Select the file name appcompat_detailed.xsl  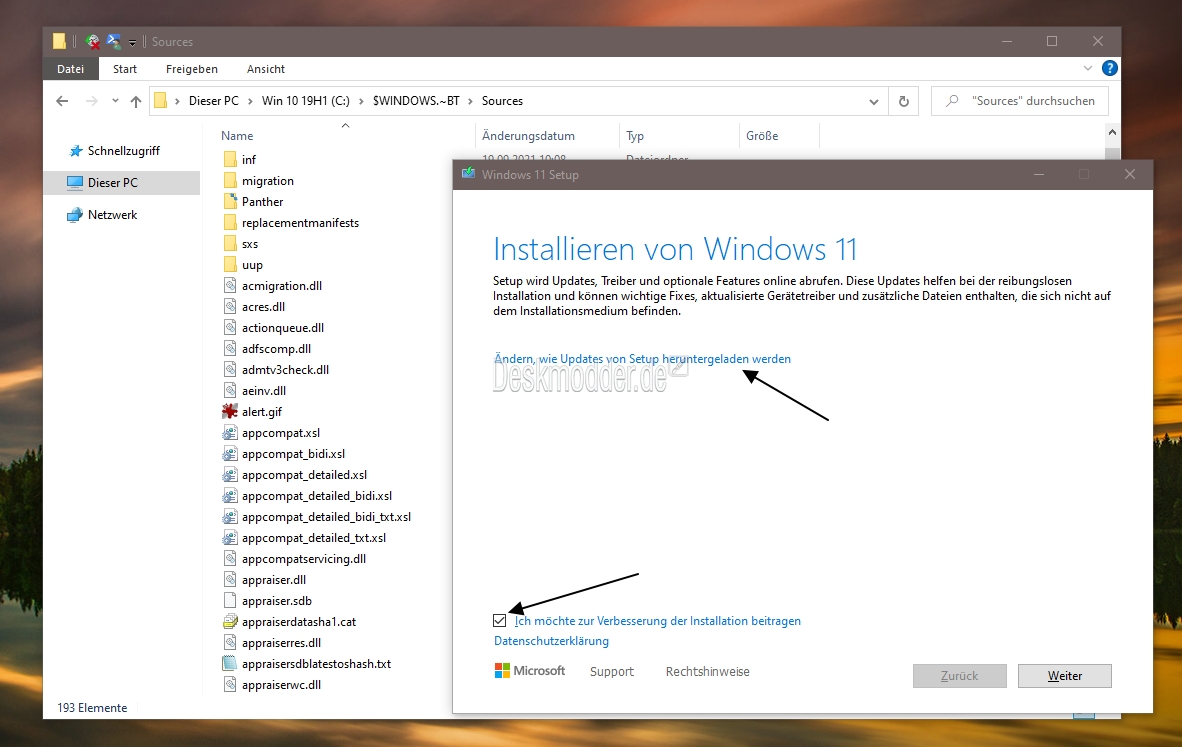click(x=305, y=475)
